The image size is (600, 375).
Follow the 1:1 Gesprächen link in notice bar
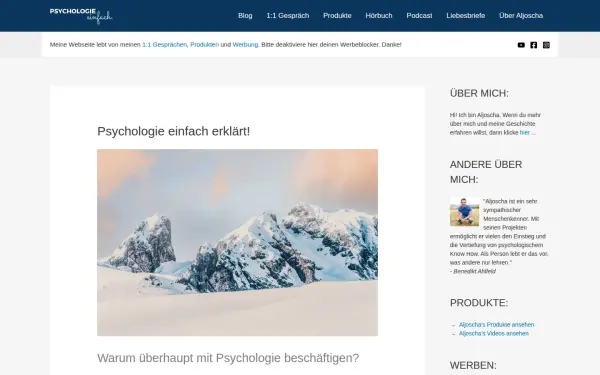coord(165,45)
